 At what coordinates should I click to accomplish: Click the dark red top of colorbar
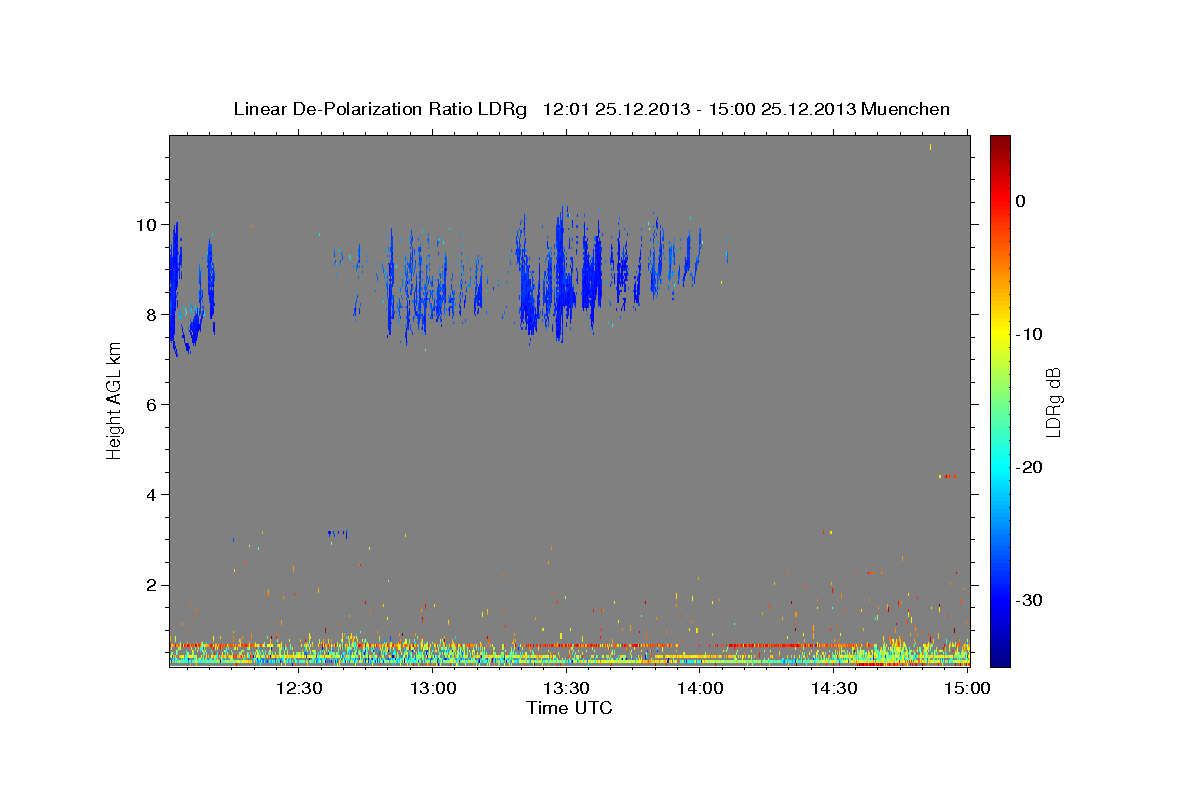click(x=1000, y=145)
